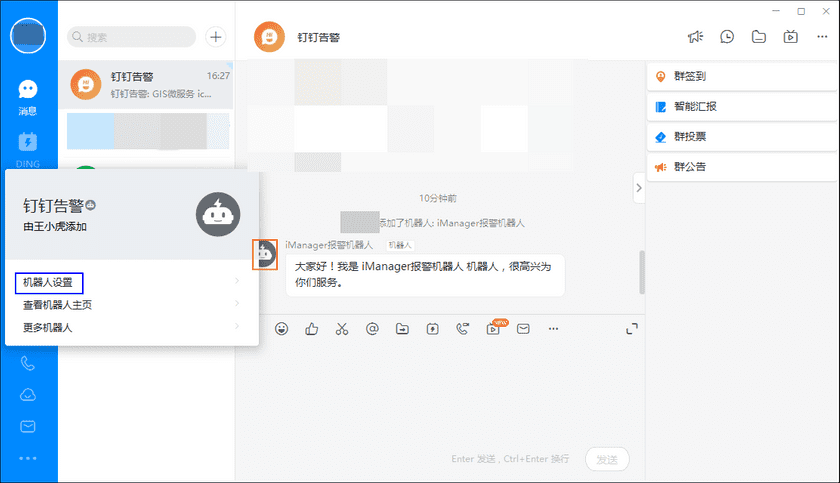840x483 pixels.
Task: Open the phone tab in left sidebar
Action: coord(28,364)
